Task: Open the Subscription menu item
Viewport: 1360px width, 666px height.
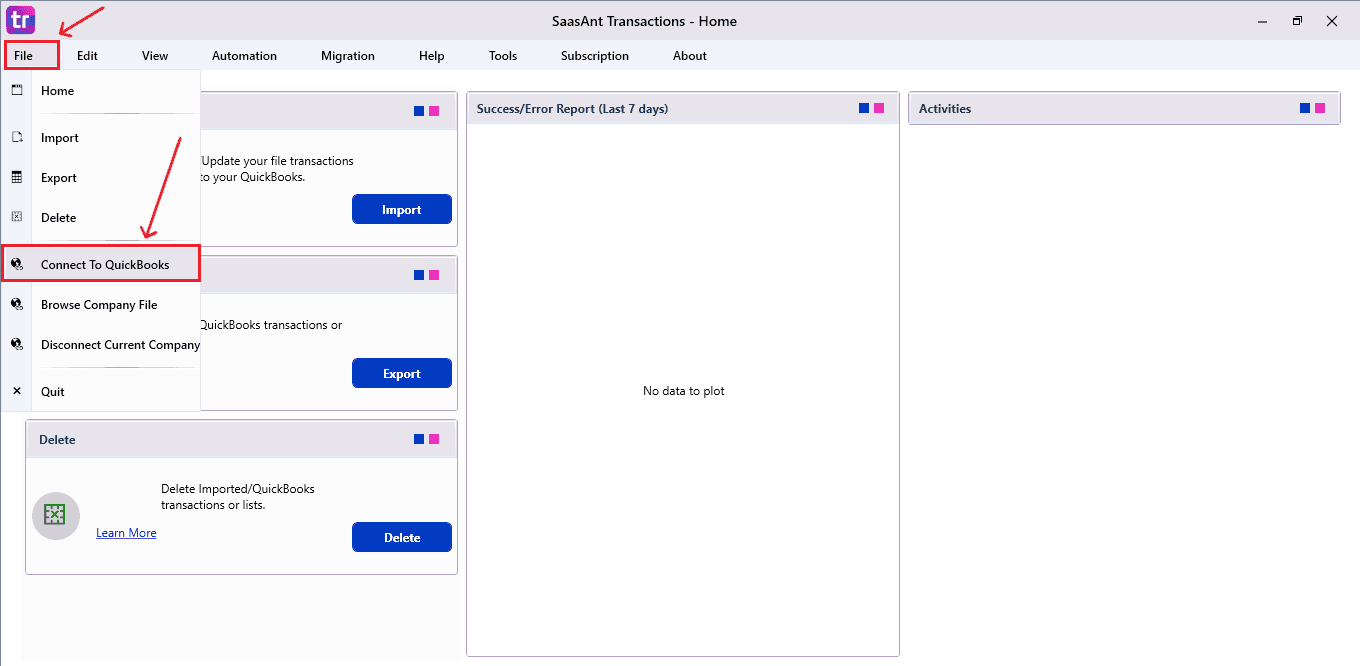Action: [x=594, y=56]
